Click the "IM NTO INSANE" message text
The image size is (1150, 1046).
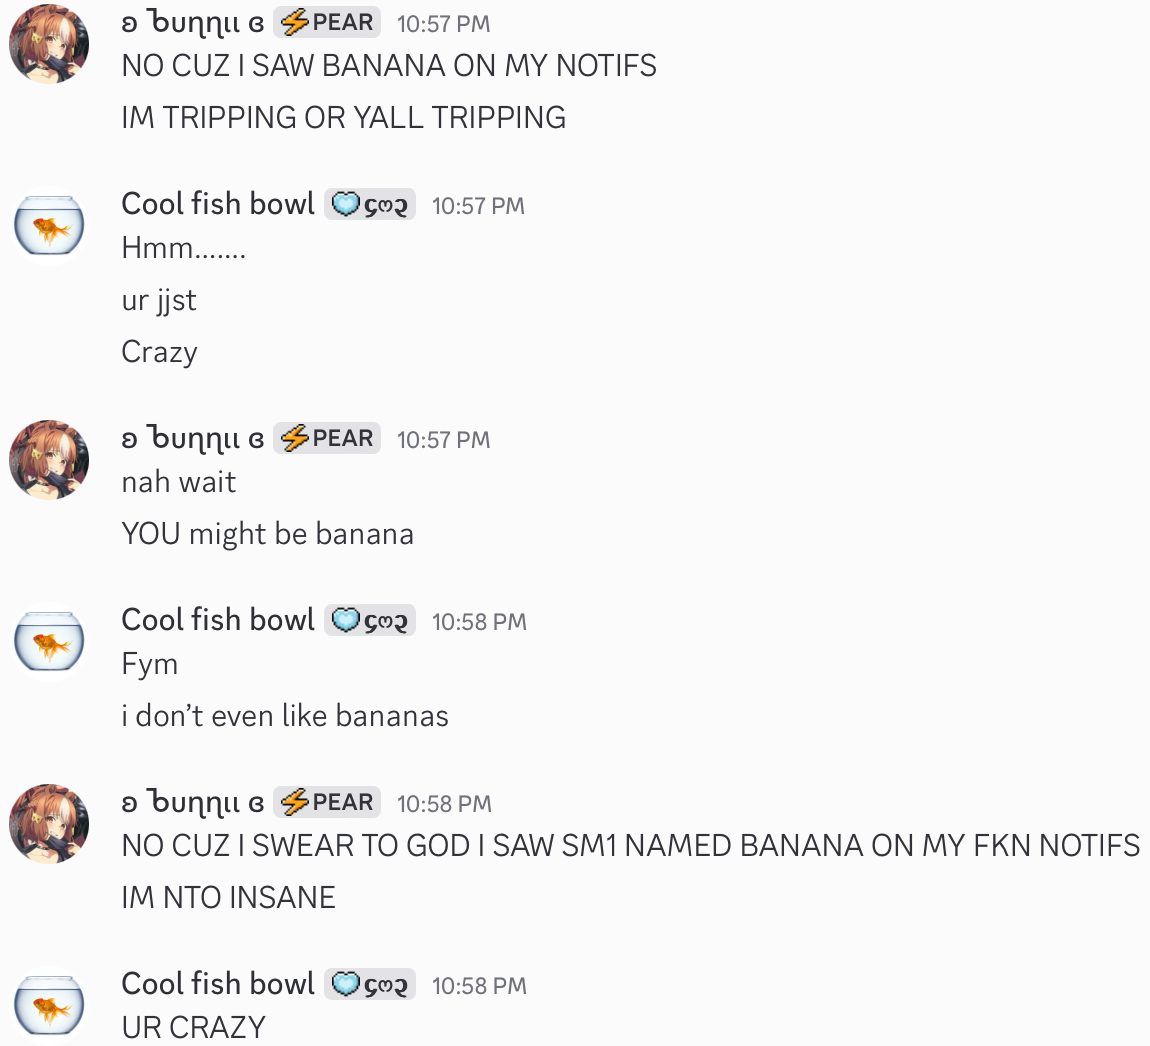pyautogui.click(x=228, y=898)
